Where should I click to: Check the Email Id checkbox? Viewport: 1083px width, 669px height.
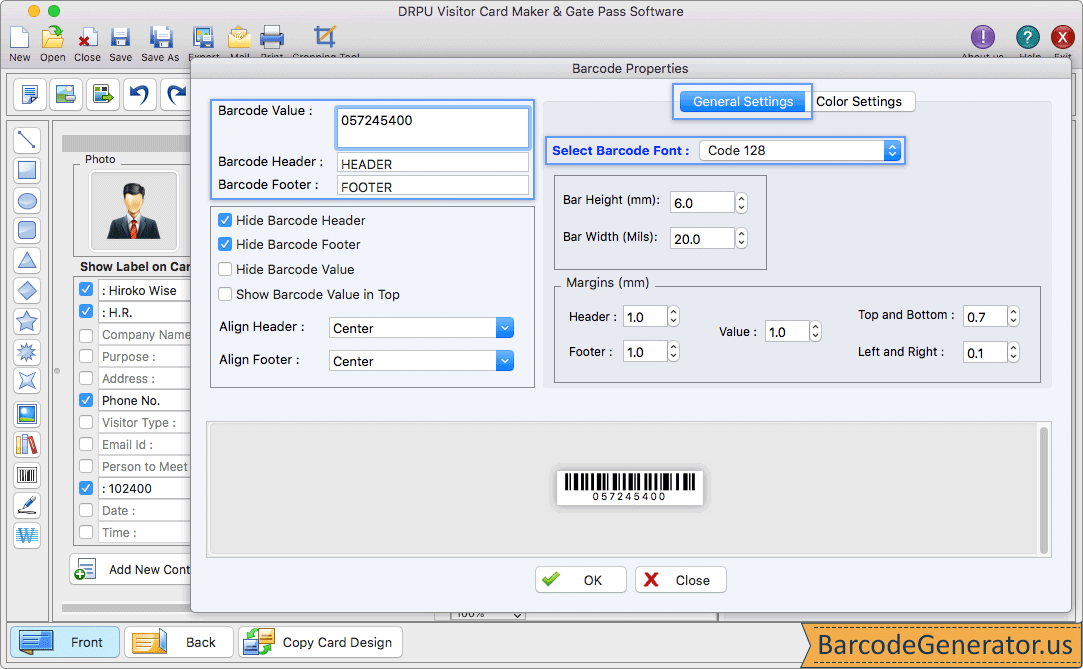tap(86, 444)
